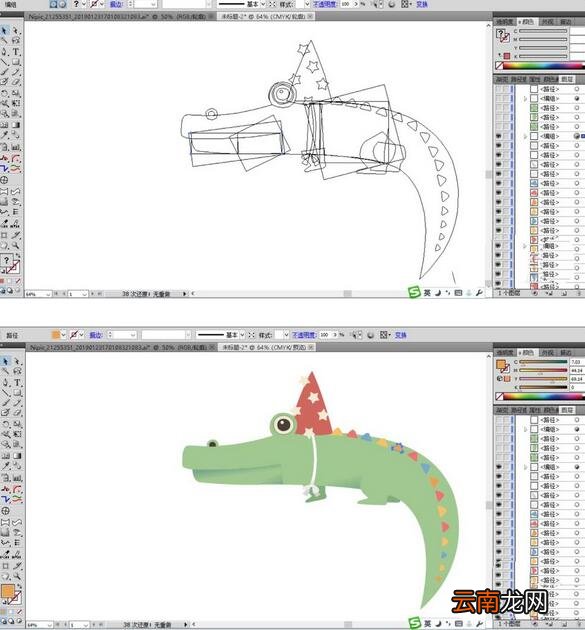Activate the Paintbrush tool in the upper window
Screen dimensions: 585x630
pyautogui.click(x=5, y=72)
